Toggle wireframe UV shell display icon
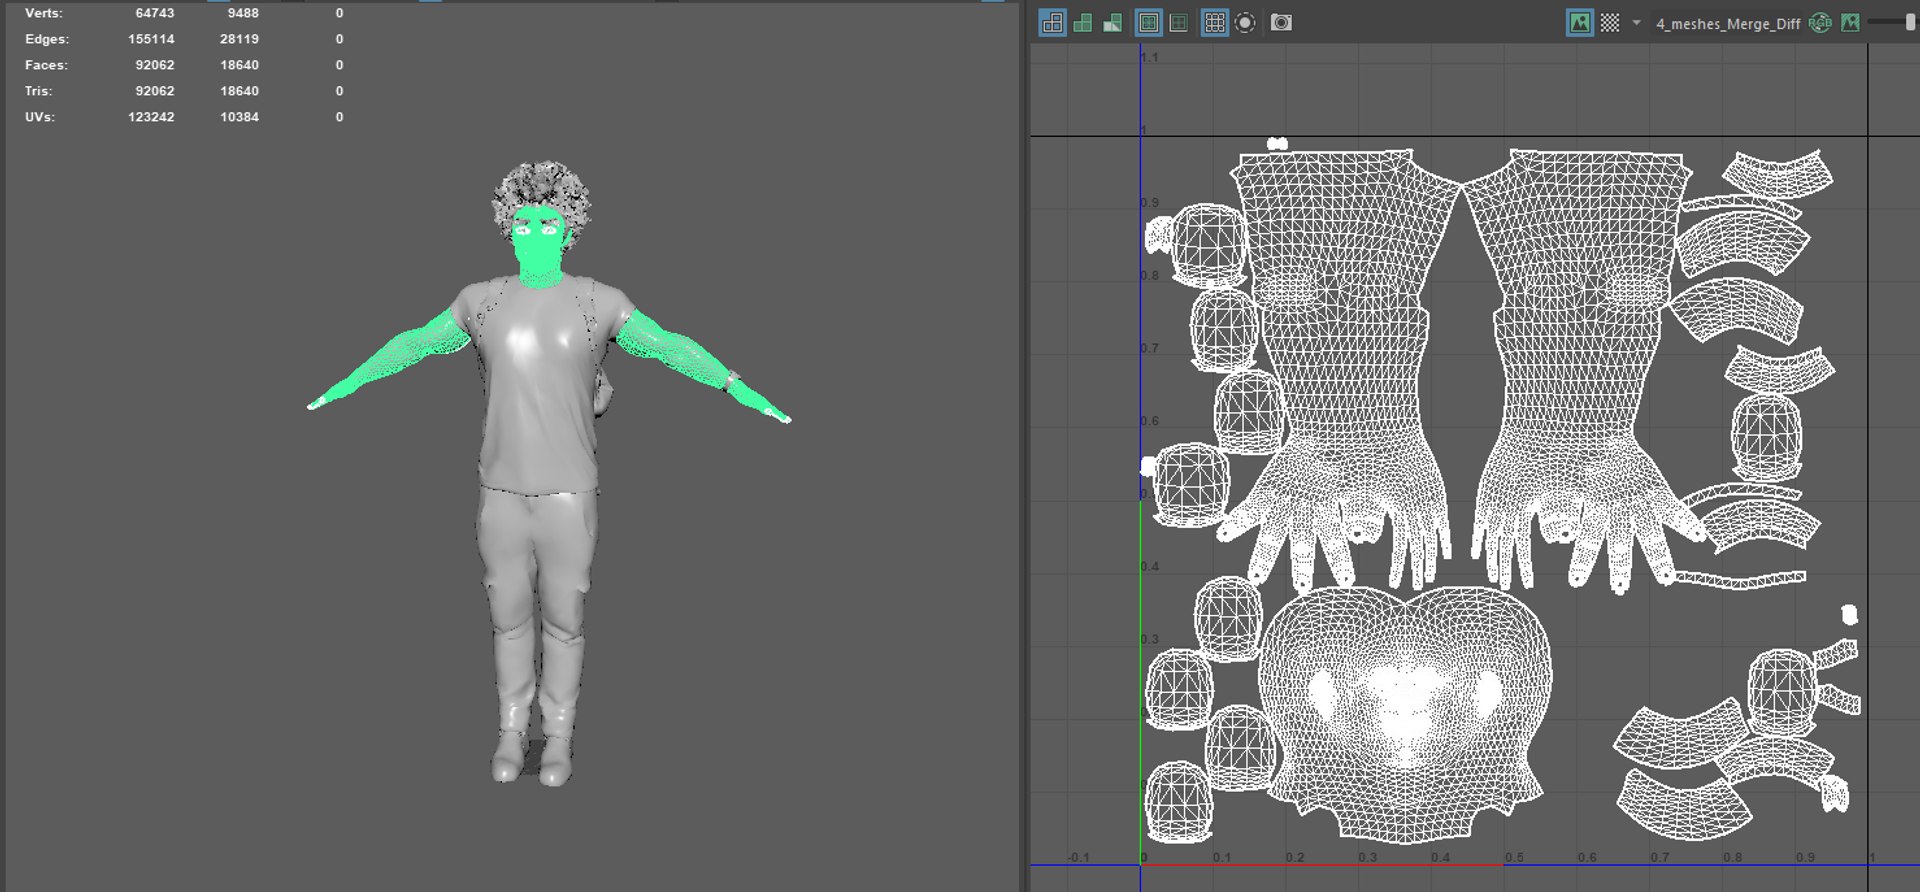This screenshot has height=892, width=1920. tap(1052, 23)
